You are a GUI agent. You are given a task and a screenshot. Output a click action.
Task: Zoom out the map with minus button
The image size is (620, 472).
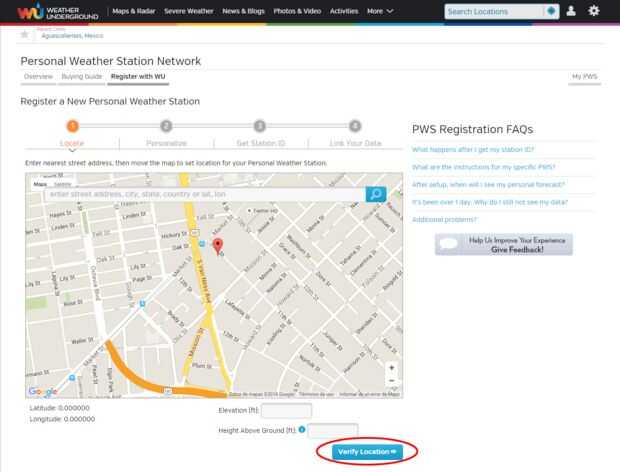pyautogui.click(x=391, y=381)
